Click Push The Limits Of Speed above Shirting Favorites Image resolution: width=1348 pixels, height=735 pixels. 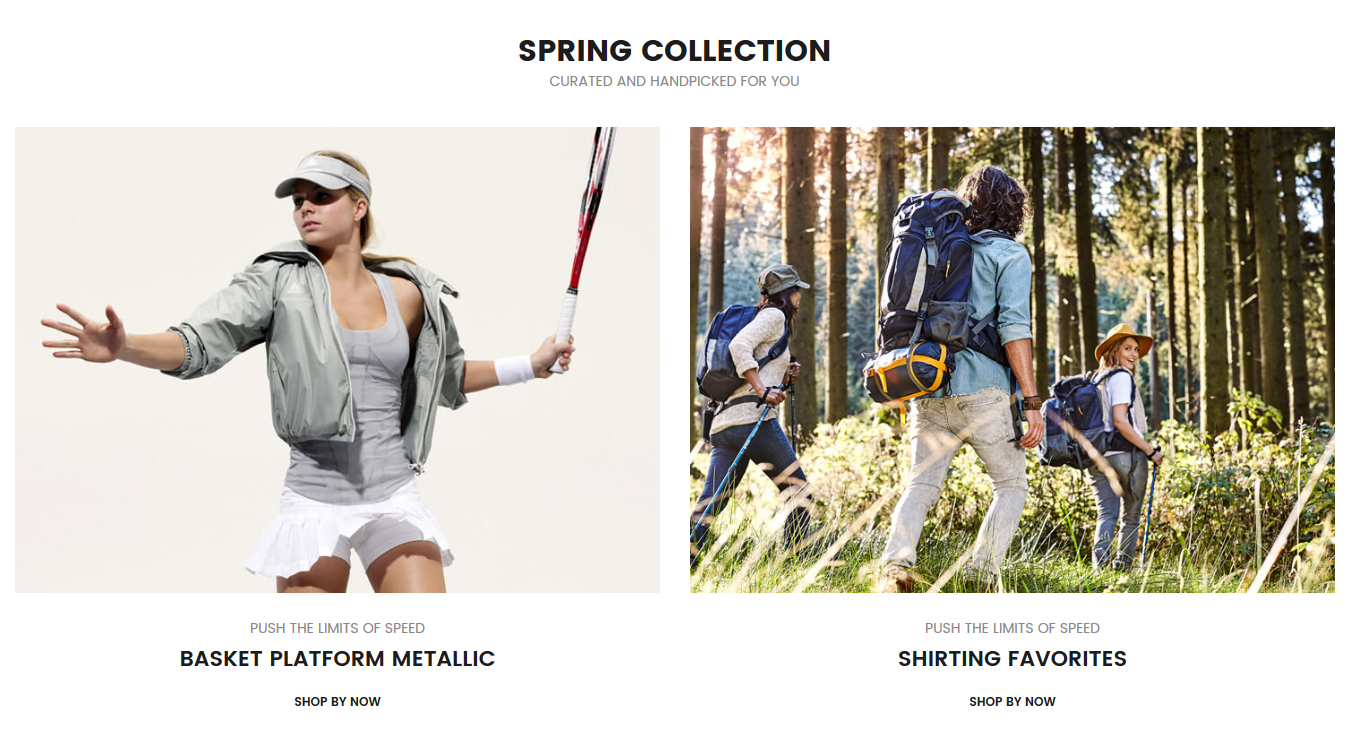[1012, 628]
